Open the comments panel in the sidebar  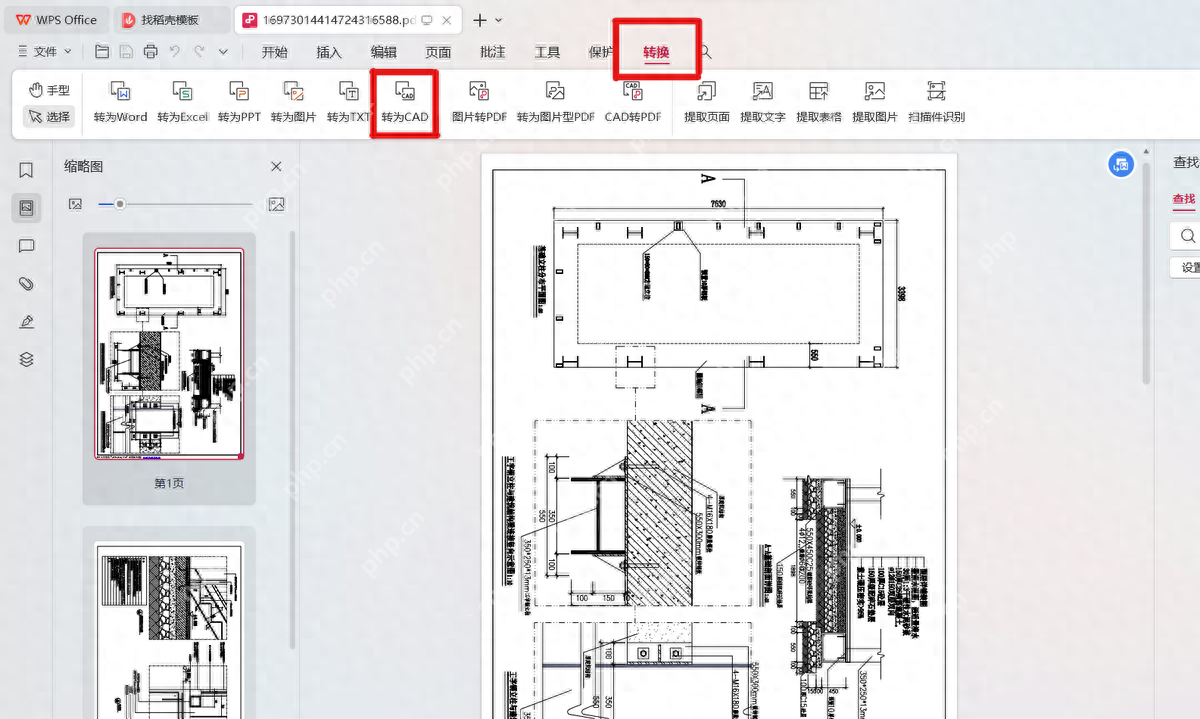coord(27,246)
